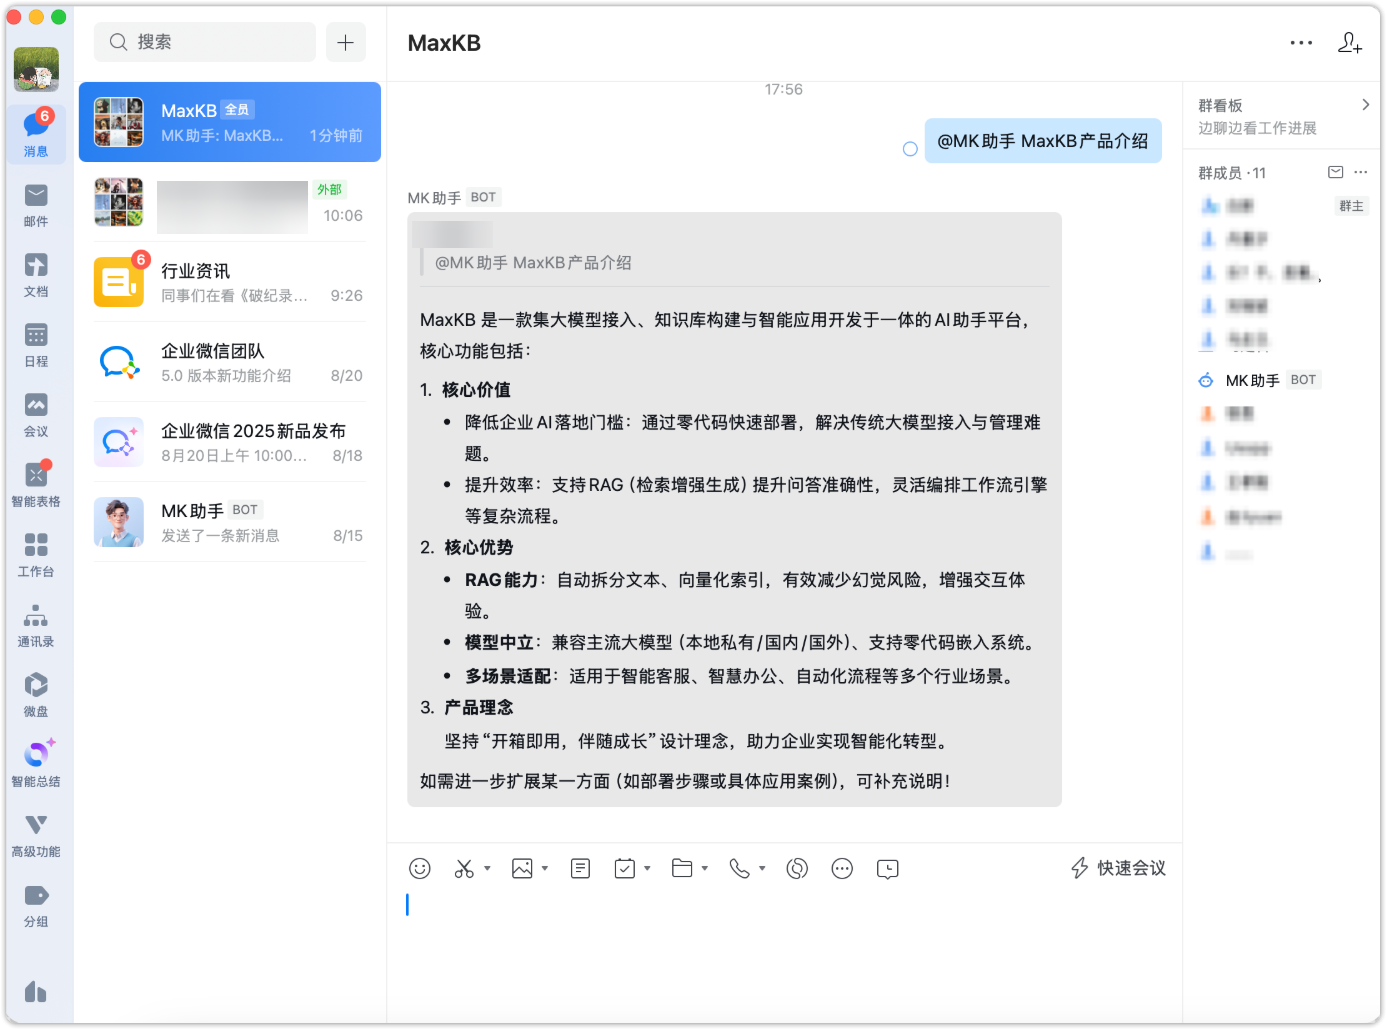1386x1029 pixels.
Task: Open the ... menu at chat top right
Action: click(1301, 43)
